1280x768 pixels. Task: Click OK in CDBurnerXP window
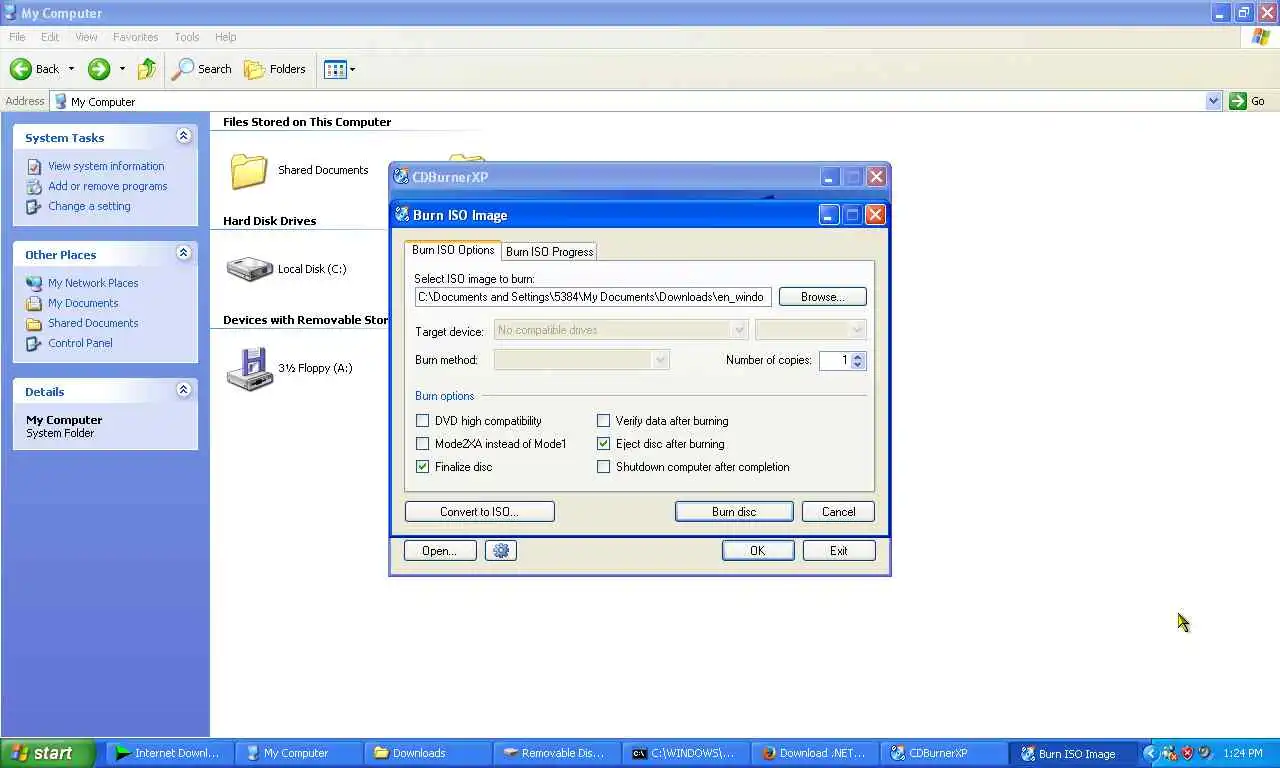tap(758, 551)
